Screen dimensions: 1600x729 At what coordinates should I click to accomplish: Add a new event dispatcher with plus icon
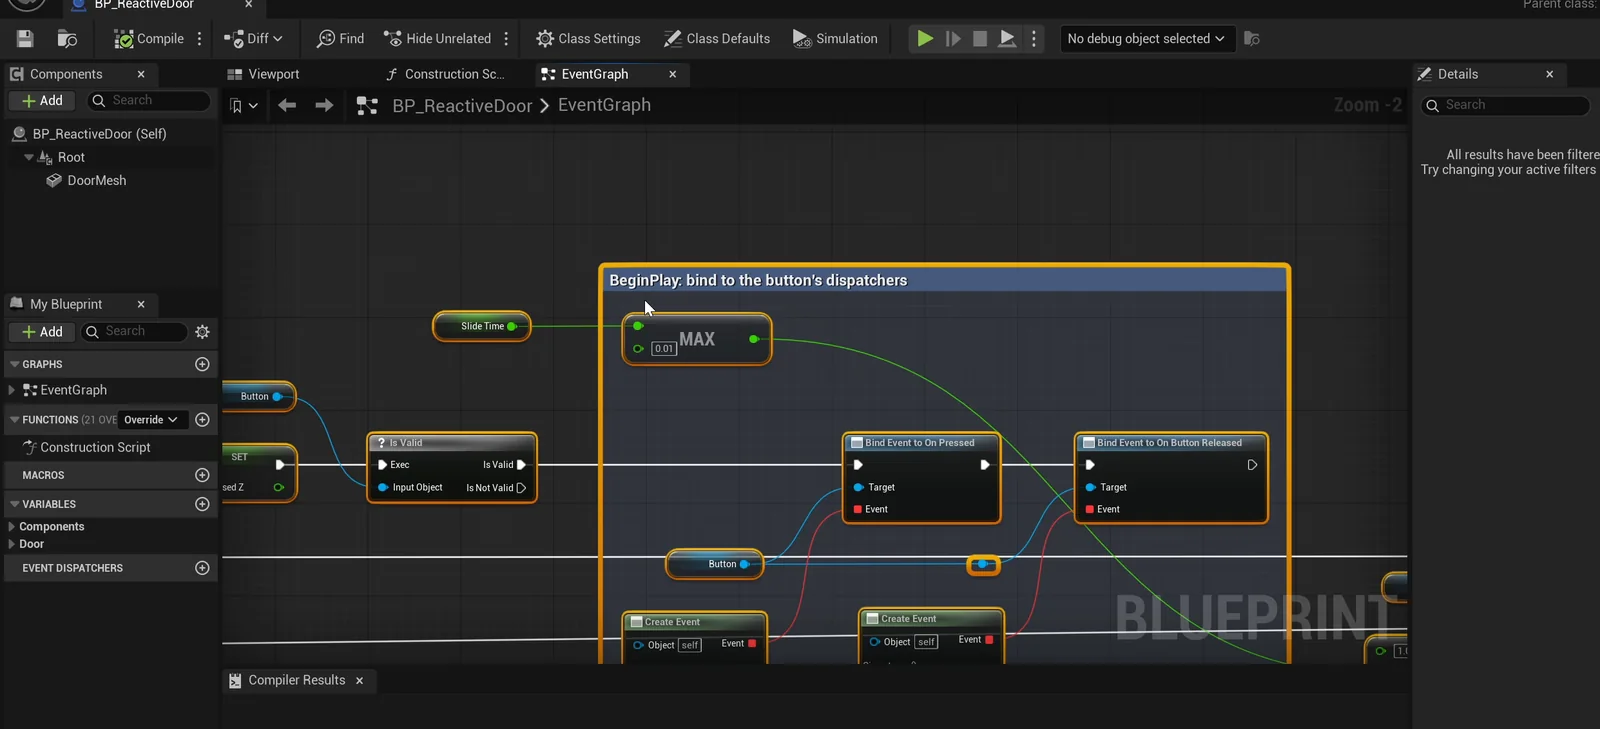[x=202, y=568]
